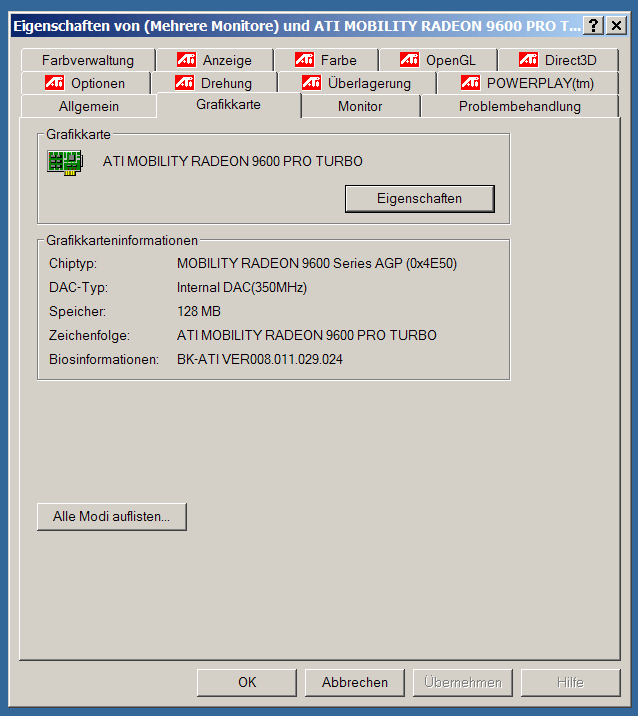The height and width of the screenshot is (716, 638).
Task: Click the ATI logo on the Anzeige tab
Action: pos(186,59)
